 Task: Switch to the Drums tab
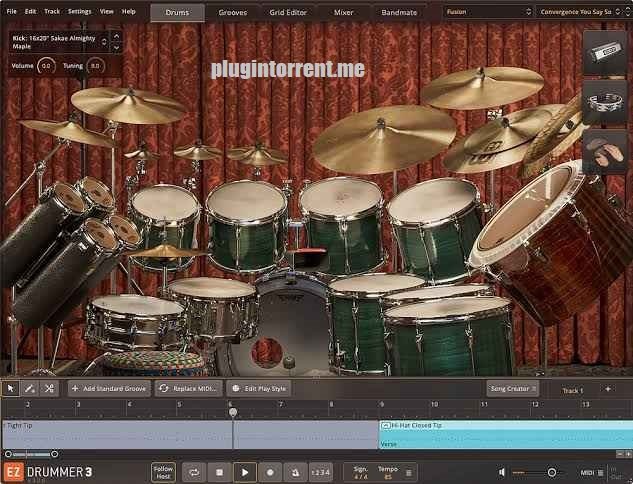click(177, 13)
